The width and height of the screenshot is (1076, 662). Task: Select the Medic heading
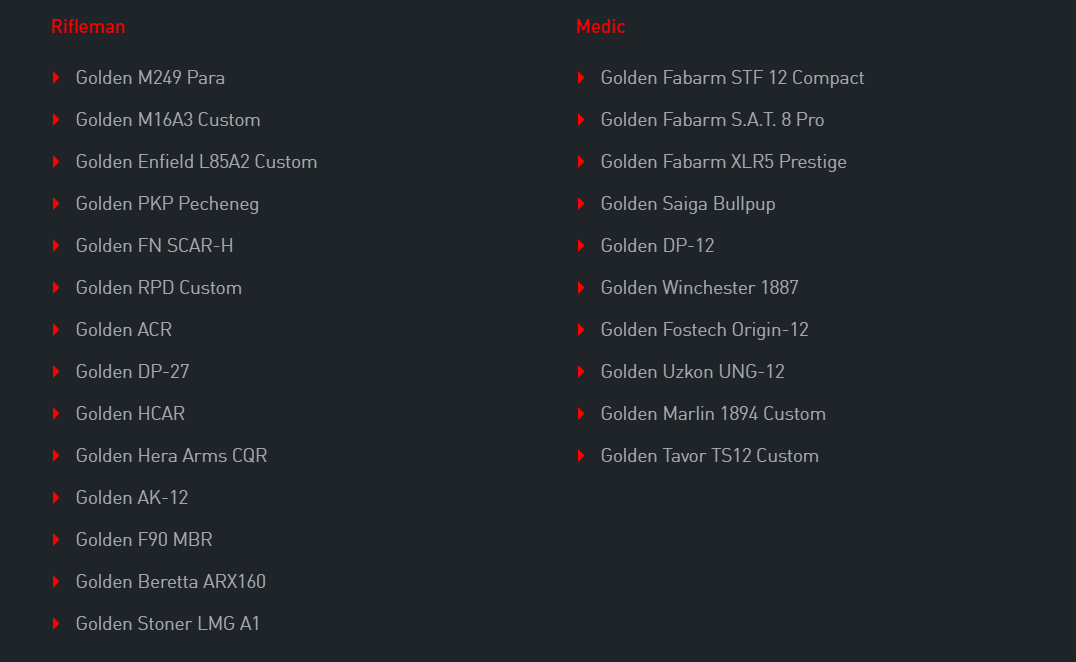pos(600,26)
